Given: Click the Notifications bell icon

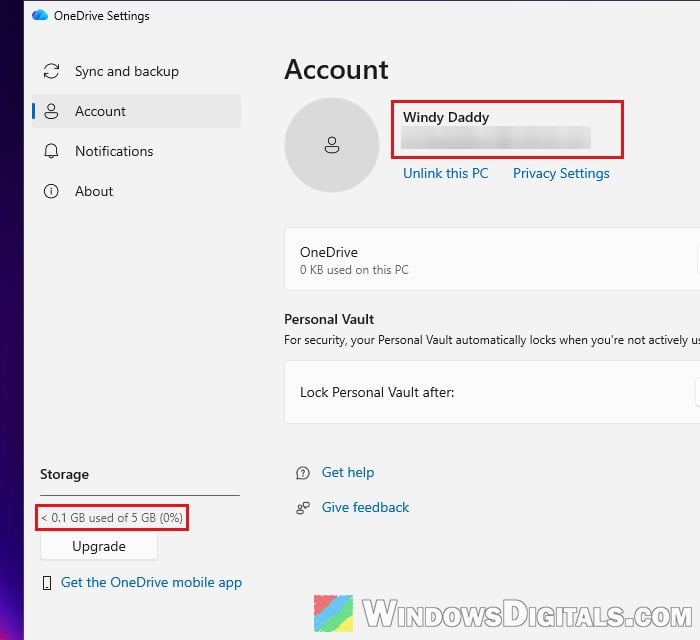Looking at the screenshot, I should tap(51, 151).
